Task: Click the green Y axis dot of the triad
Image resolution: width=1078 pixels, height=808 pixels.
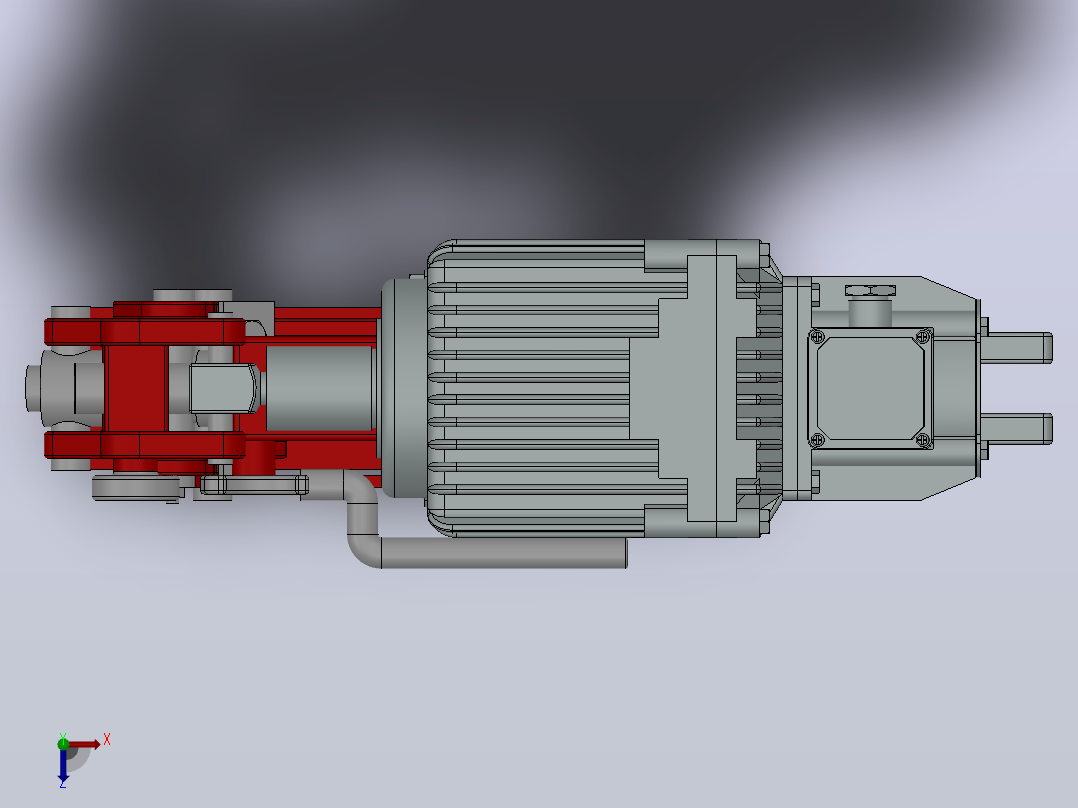Action: click(63, 744)
